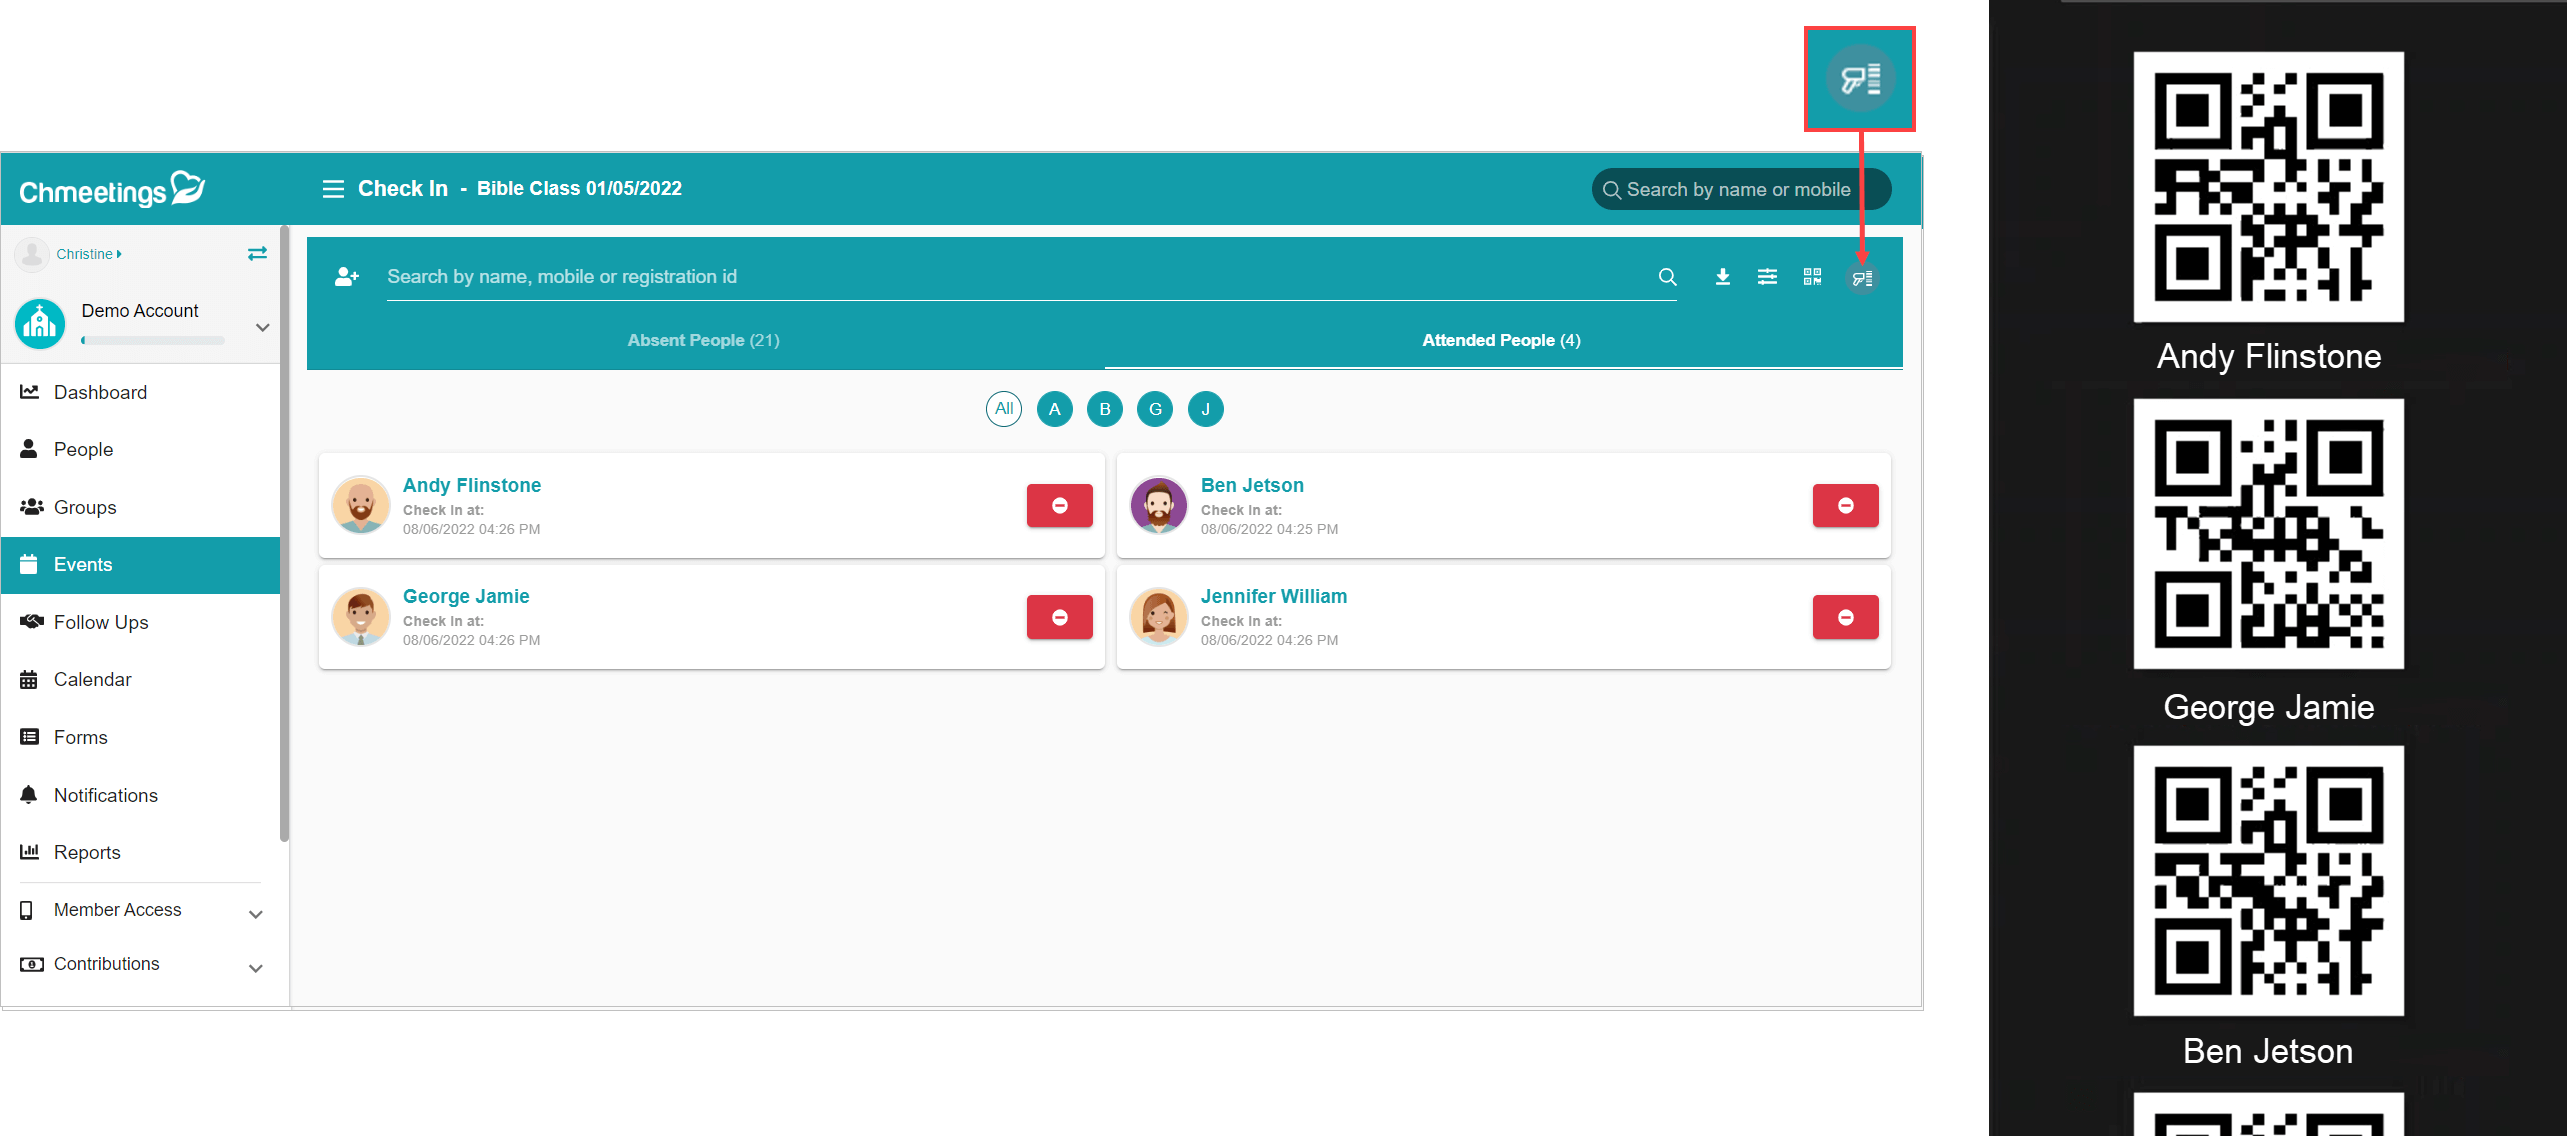Open Groups in sidebar
Image resolution: width=2567 pixels, height=1136 pixels.
click(x=141, y=507)
